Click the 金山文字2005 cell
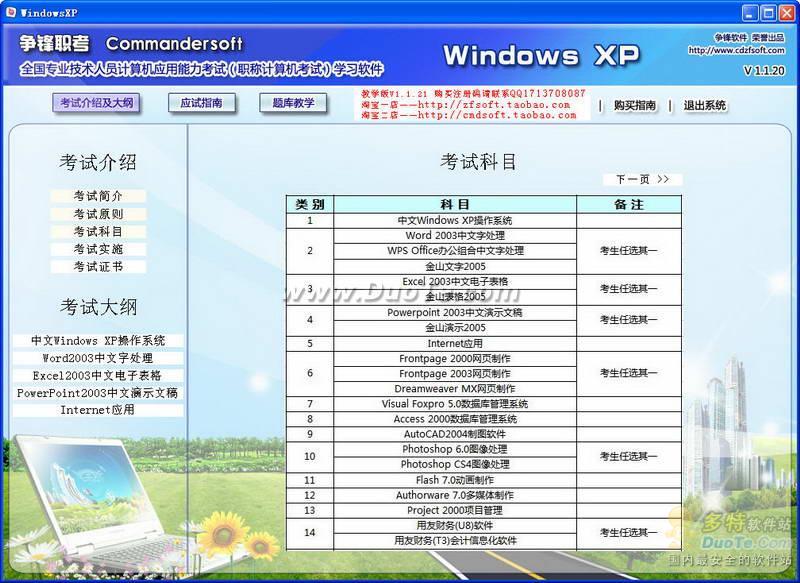Image resolution: width=800 pixels, height=583 pixels. point(455,266)
